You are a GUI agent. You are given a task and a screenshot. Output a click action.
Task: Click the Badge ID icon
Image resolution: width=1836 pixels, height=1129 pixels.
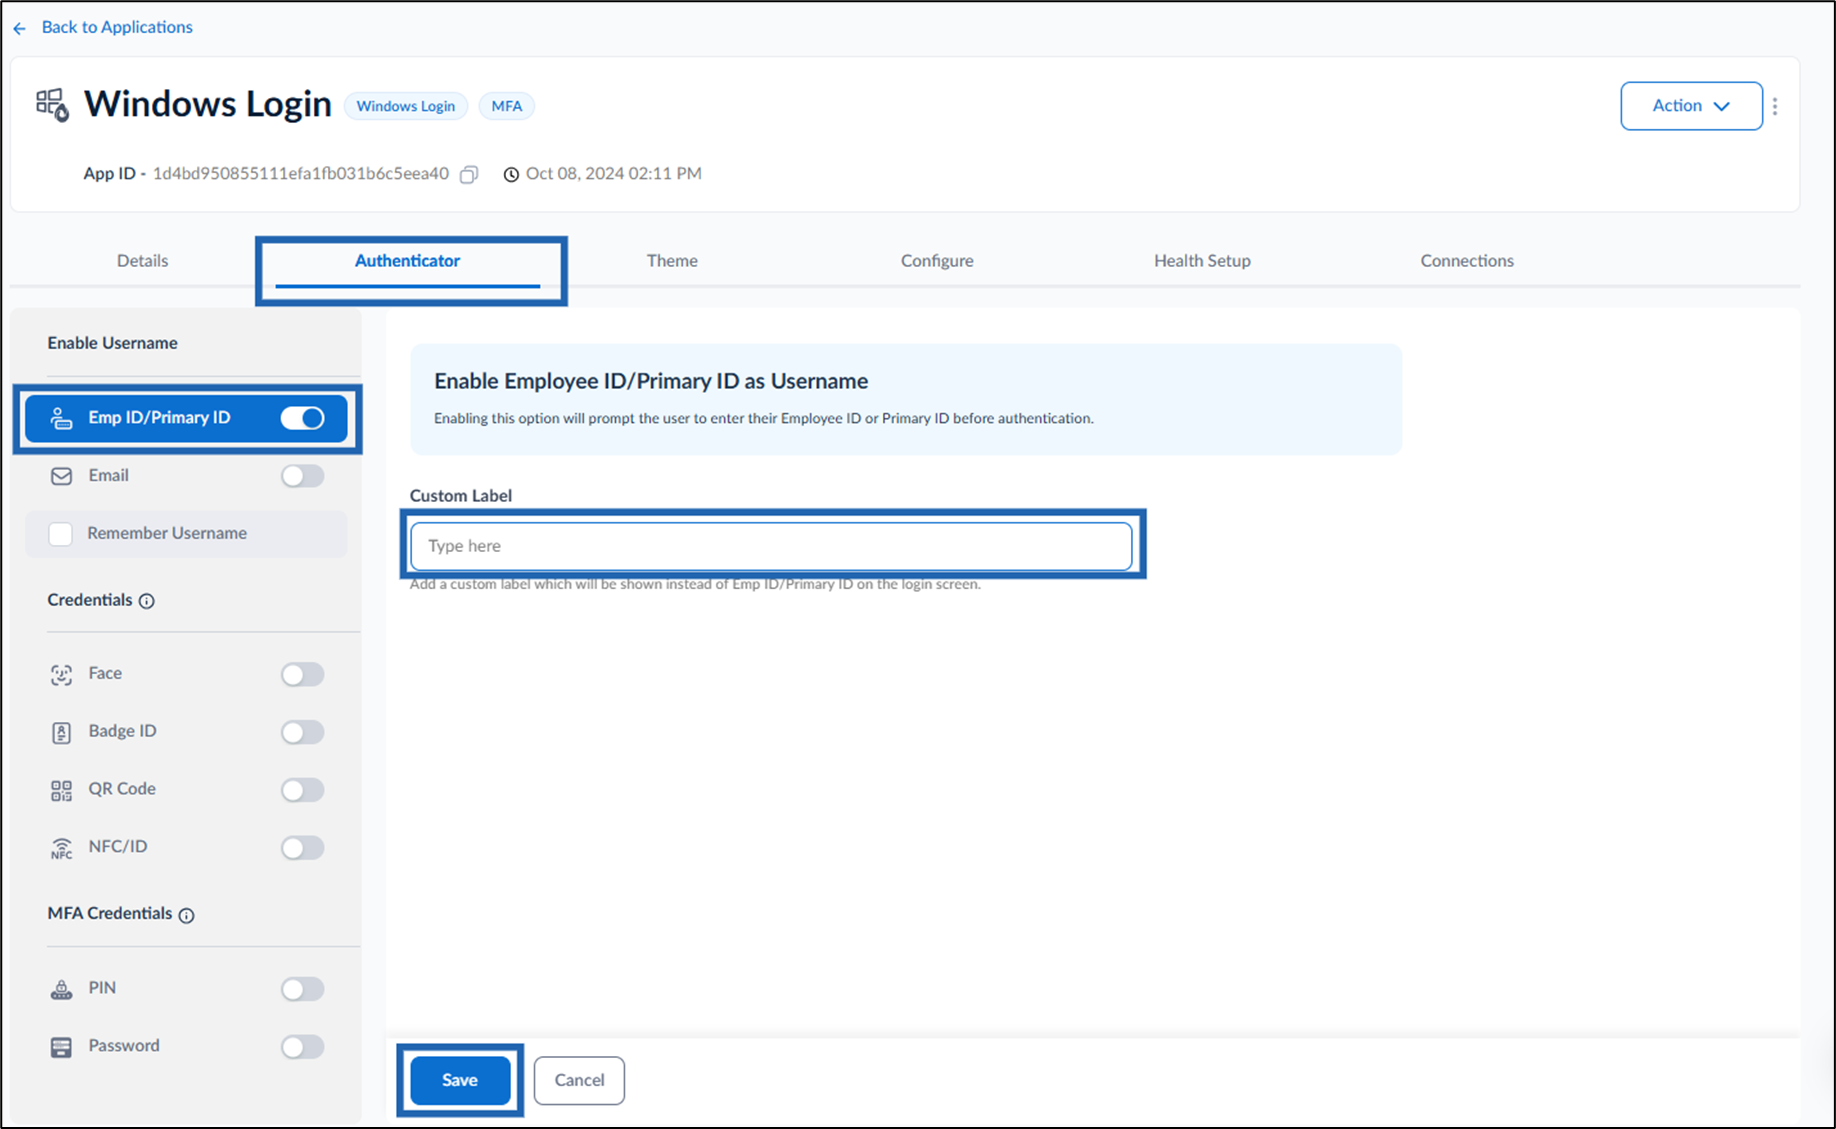(x=61, y=733)
